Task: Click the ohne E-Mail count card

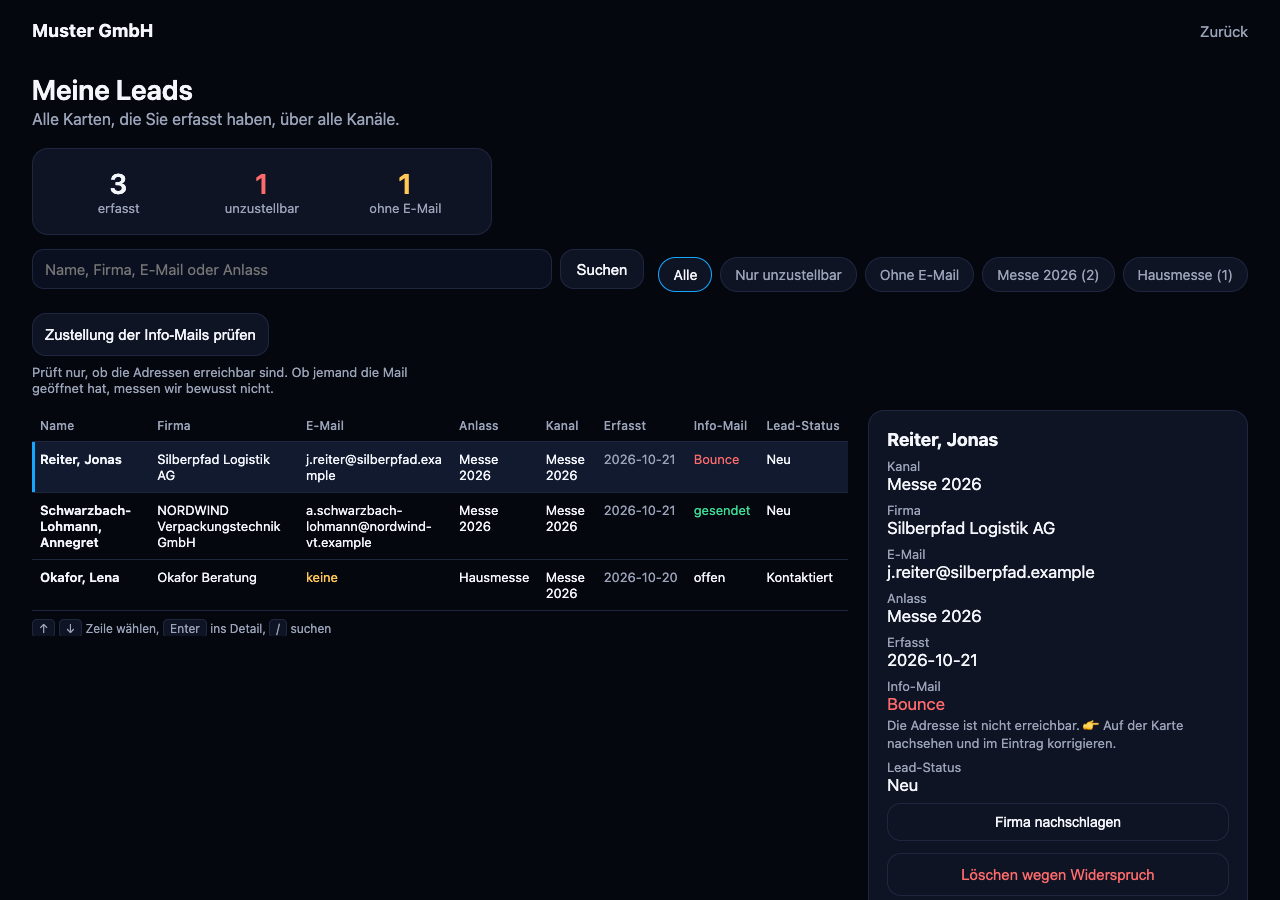Action: [405, 192]
